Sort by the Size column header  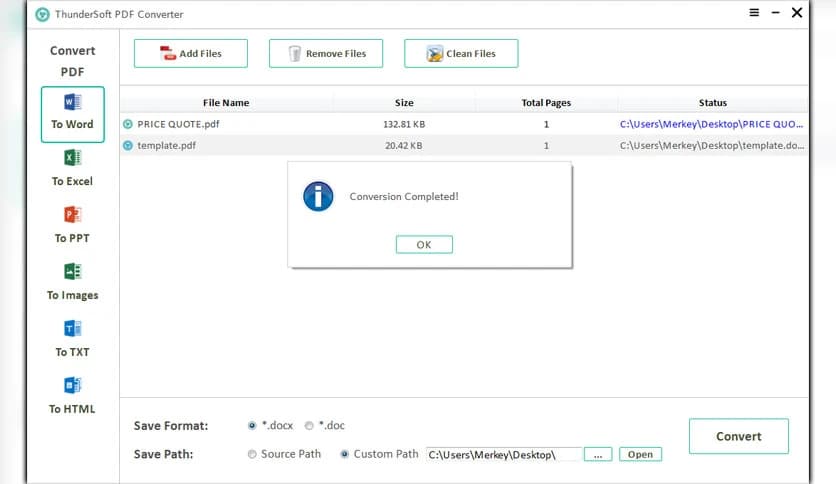point(404,103)
